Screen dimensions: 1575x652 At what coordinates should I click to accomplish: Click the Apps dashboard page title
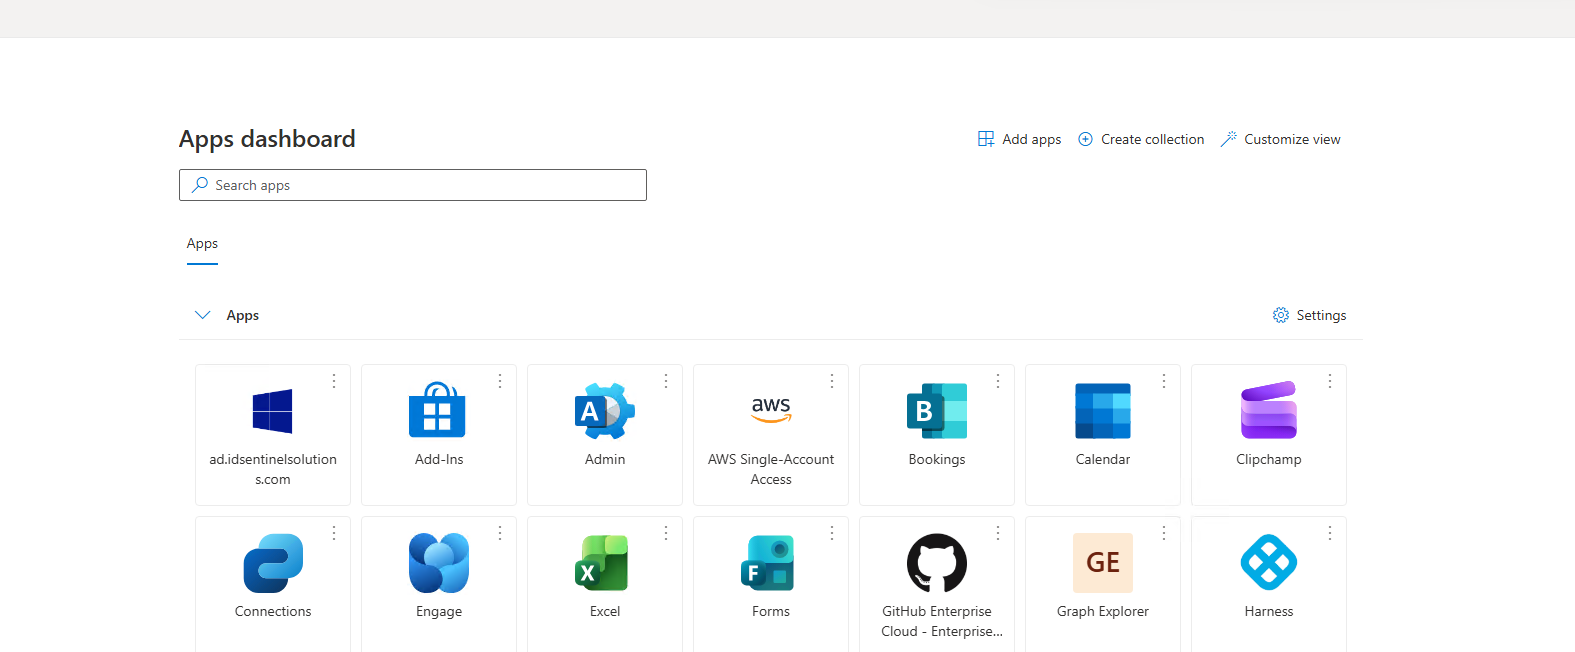click(267, 139)
